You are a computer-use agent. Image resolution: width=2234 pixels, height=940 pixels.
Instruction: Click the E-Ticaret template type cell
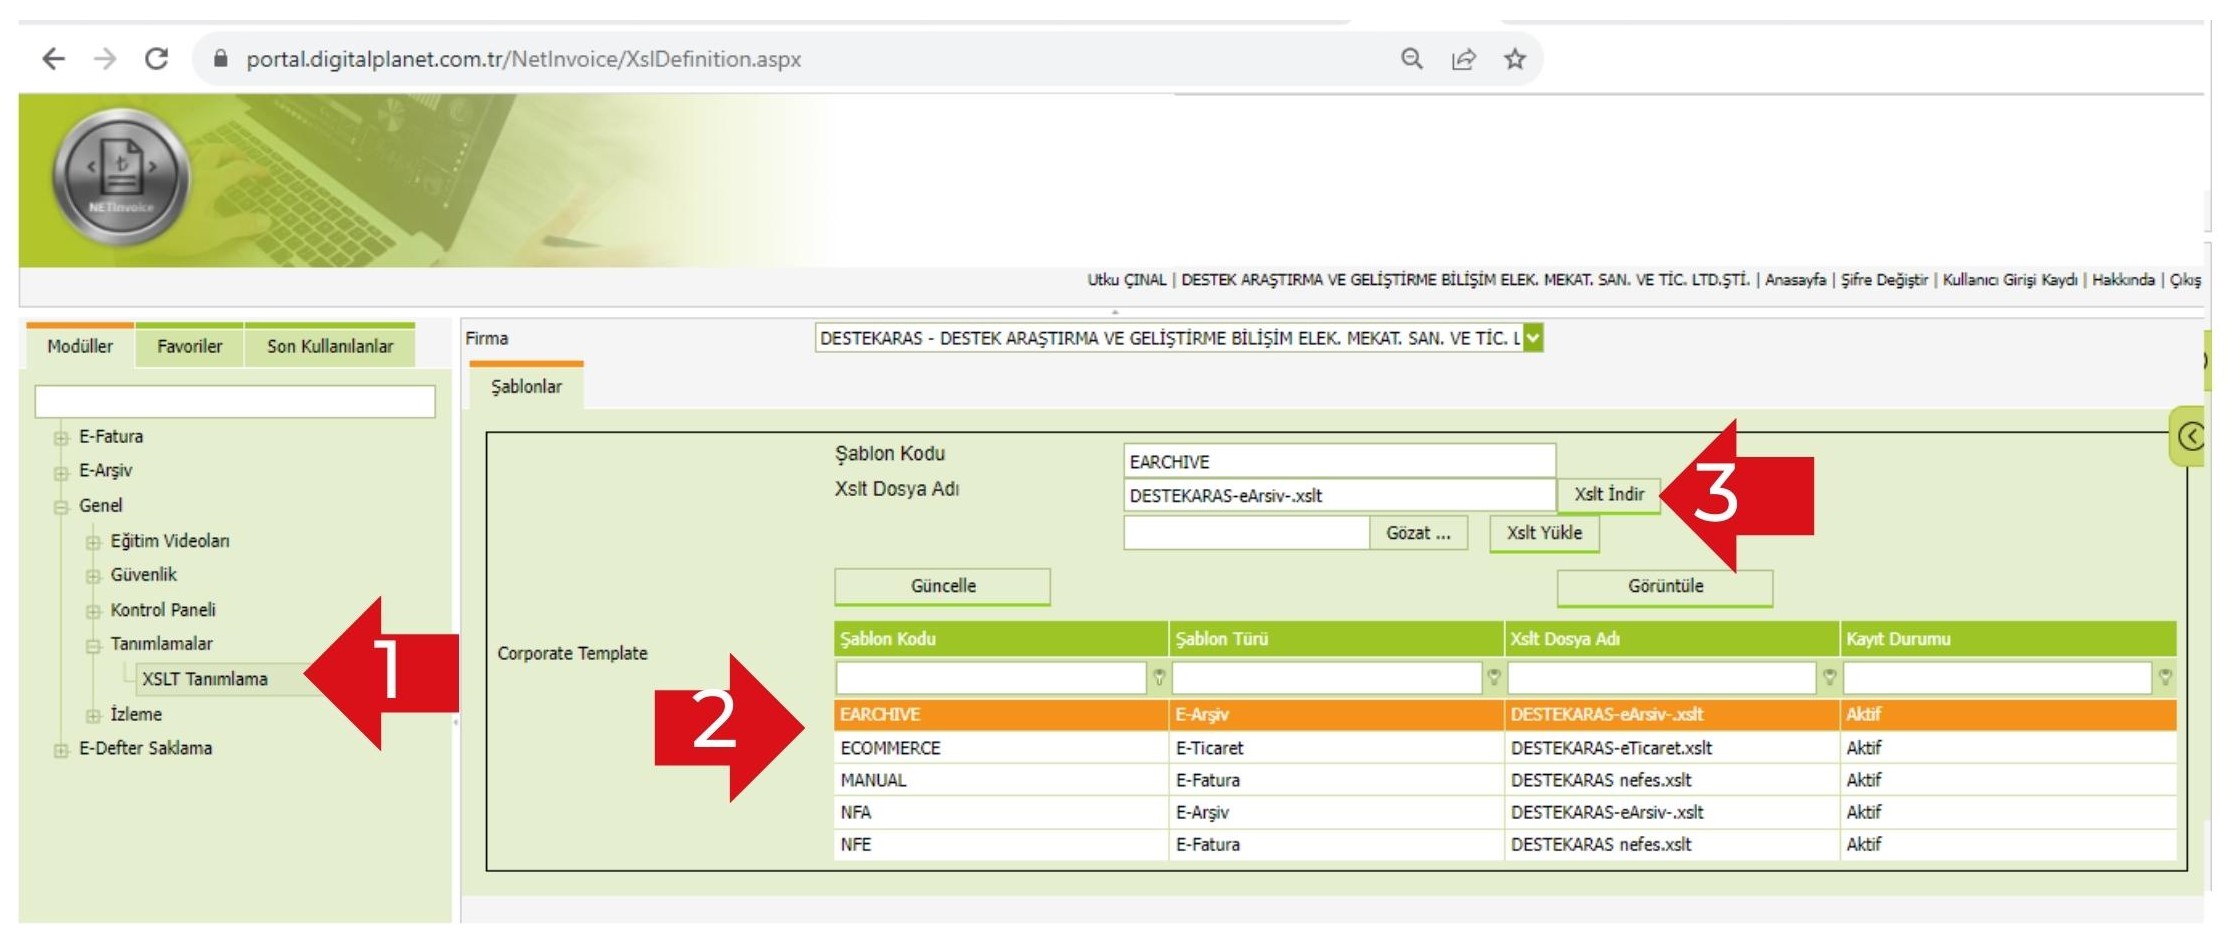tap(1337, 748)
